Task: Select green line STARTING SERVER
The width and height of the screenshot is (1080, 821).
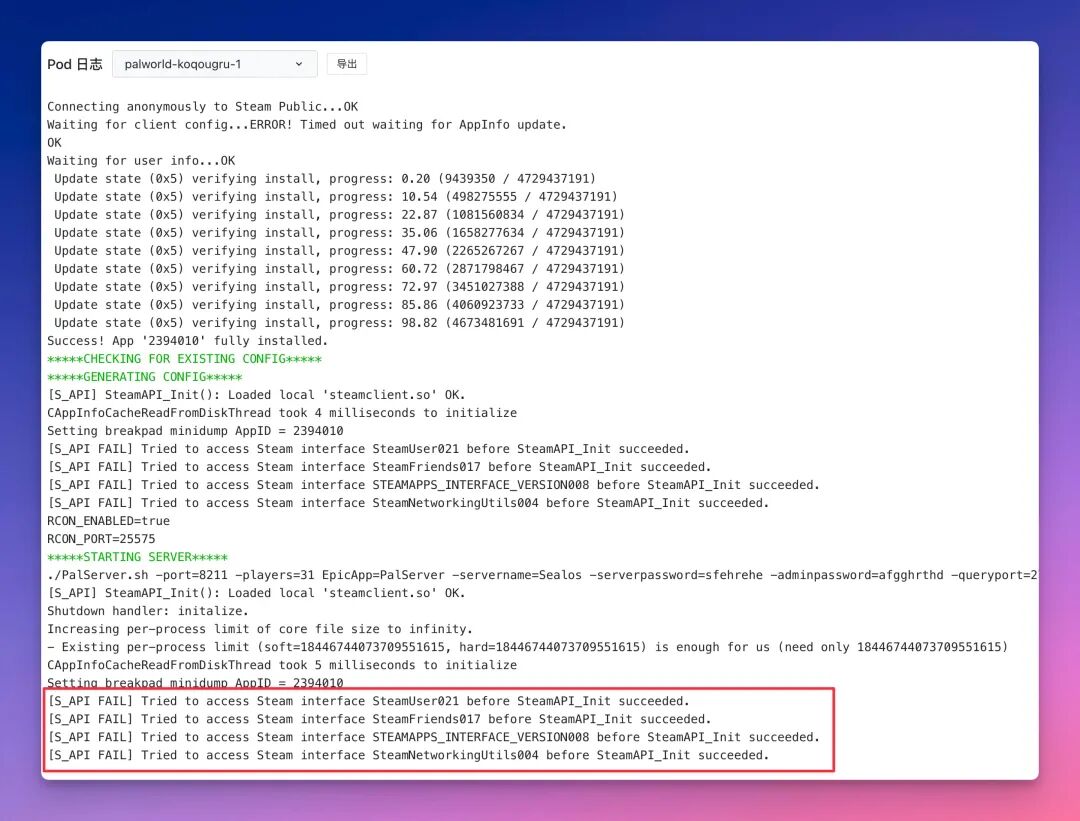Action: coord(138,557)
